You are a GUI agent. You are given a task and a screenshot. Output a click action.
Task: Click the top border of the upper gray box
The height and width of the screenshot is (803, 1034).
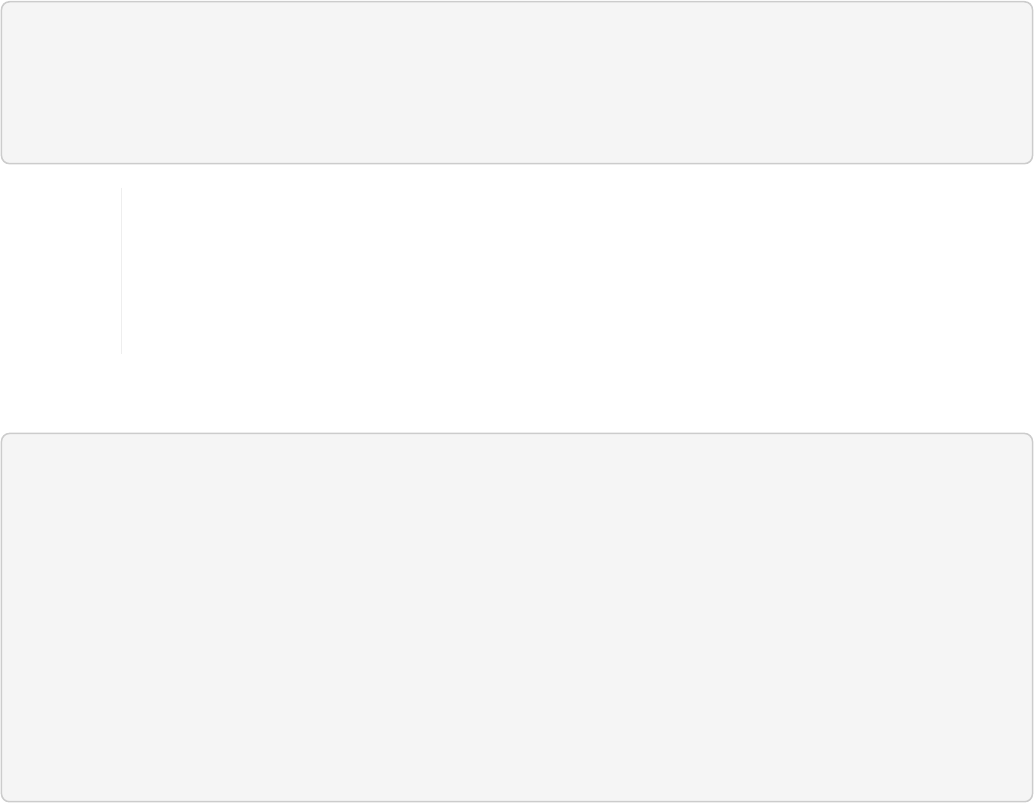click(x=517, y=2)
